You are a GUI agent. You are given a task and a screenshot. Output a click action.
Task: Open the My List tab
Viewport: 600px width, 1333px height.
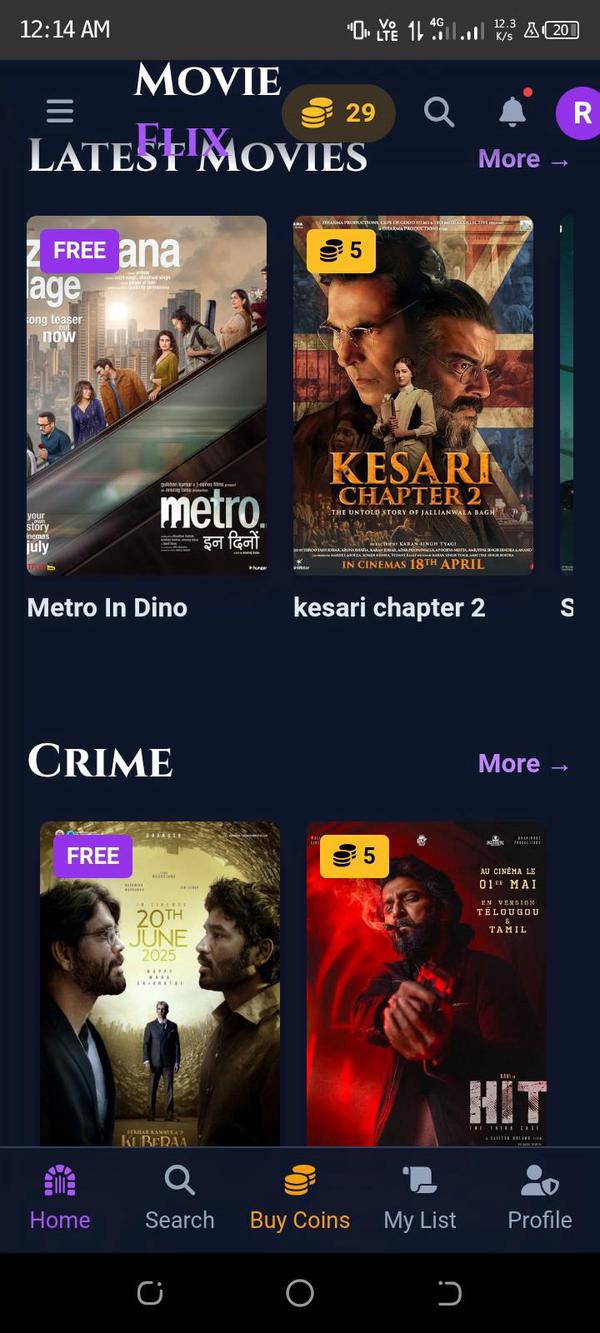420,1199
